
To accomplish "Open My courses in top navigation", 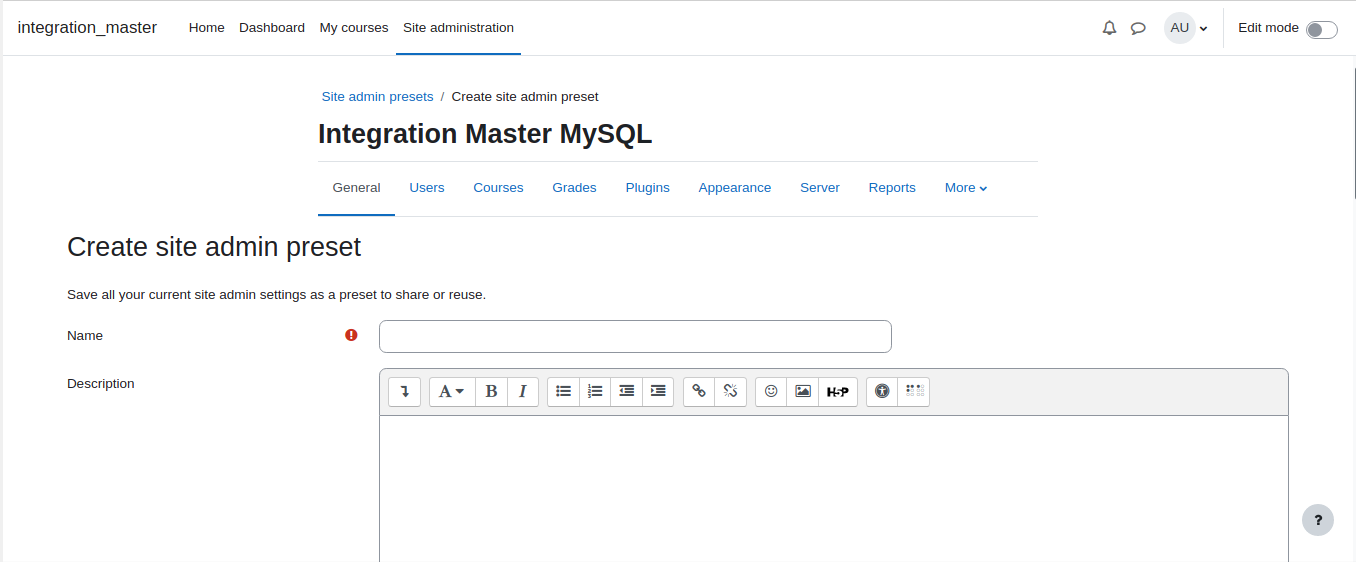I will (354, 28).
